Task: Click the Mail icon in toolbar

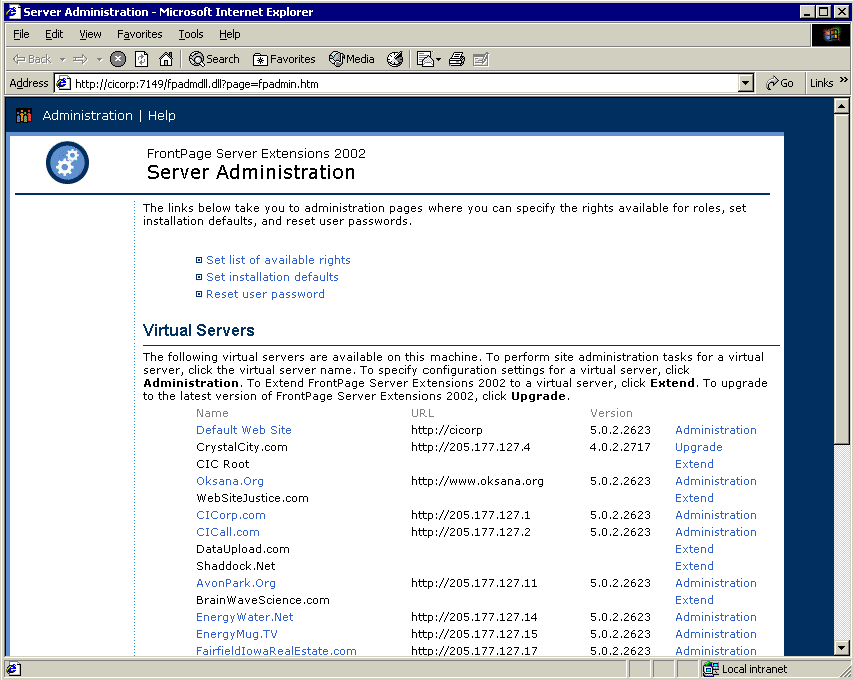Action: coord(424,59)
